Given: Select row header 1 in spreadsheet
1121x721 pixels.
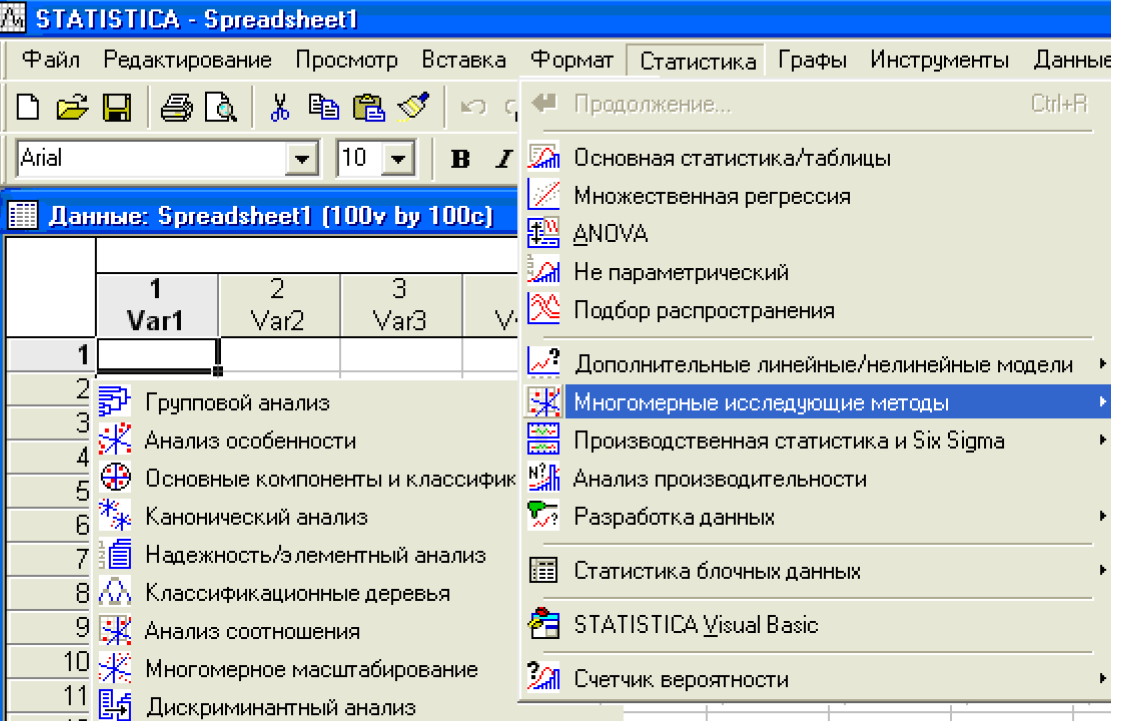Looking at the screenshot, I should 50,355.
